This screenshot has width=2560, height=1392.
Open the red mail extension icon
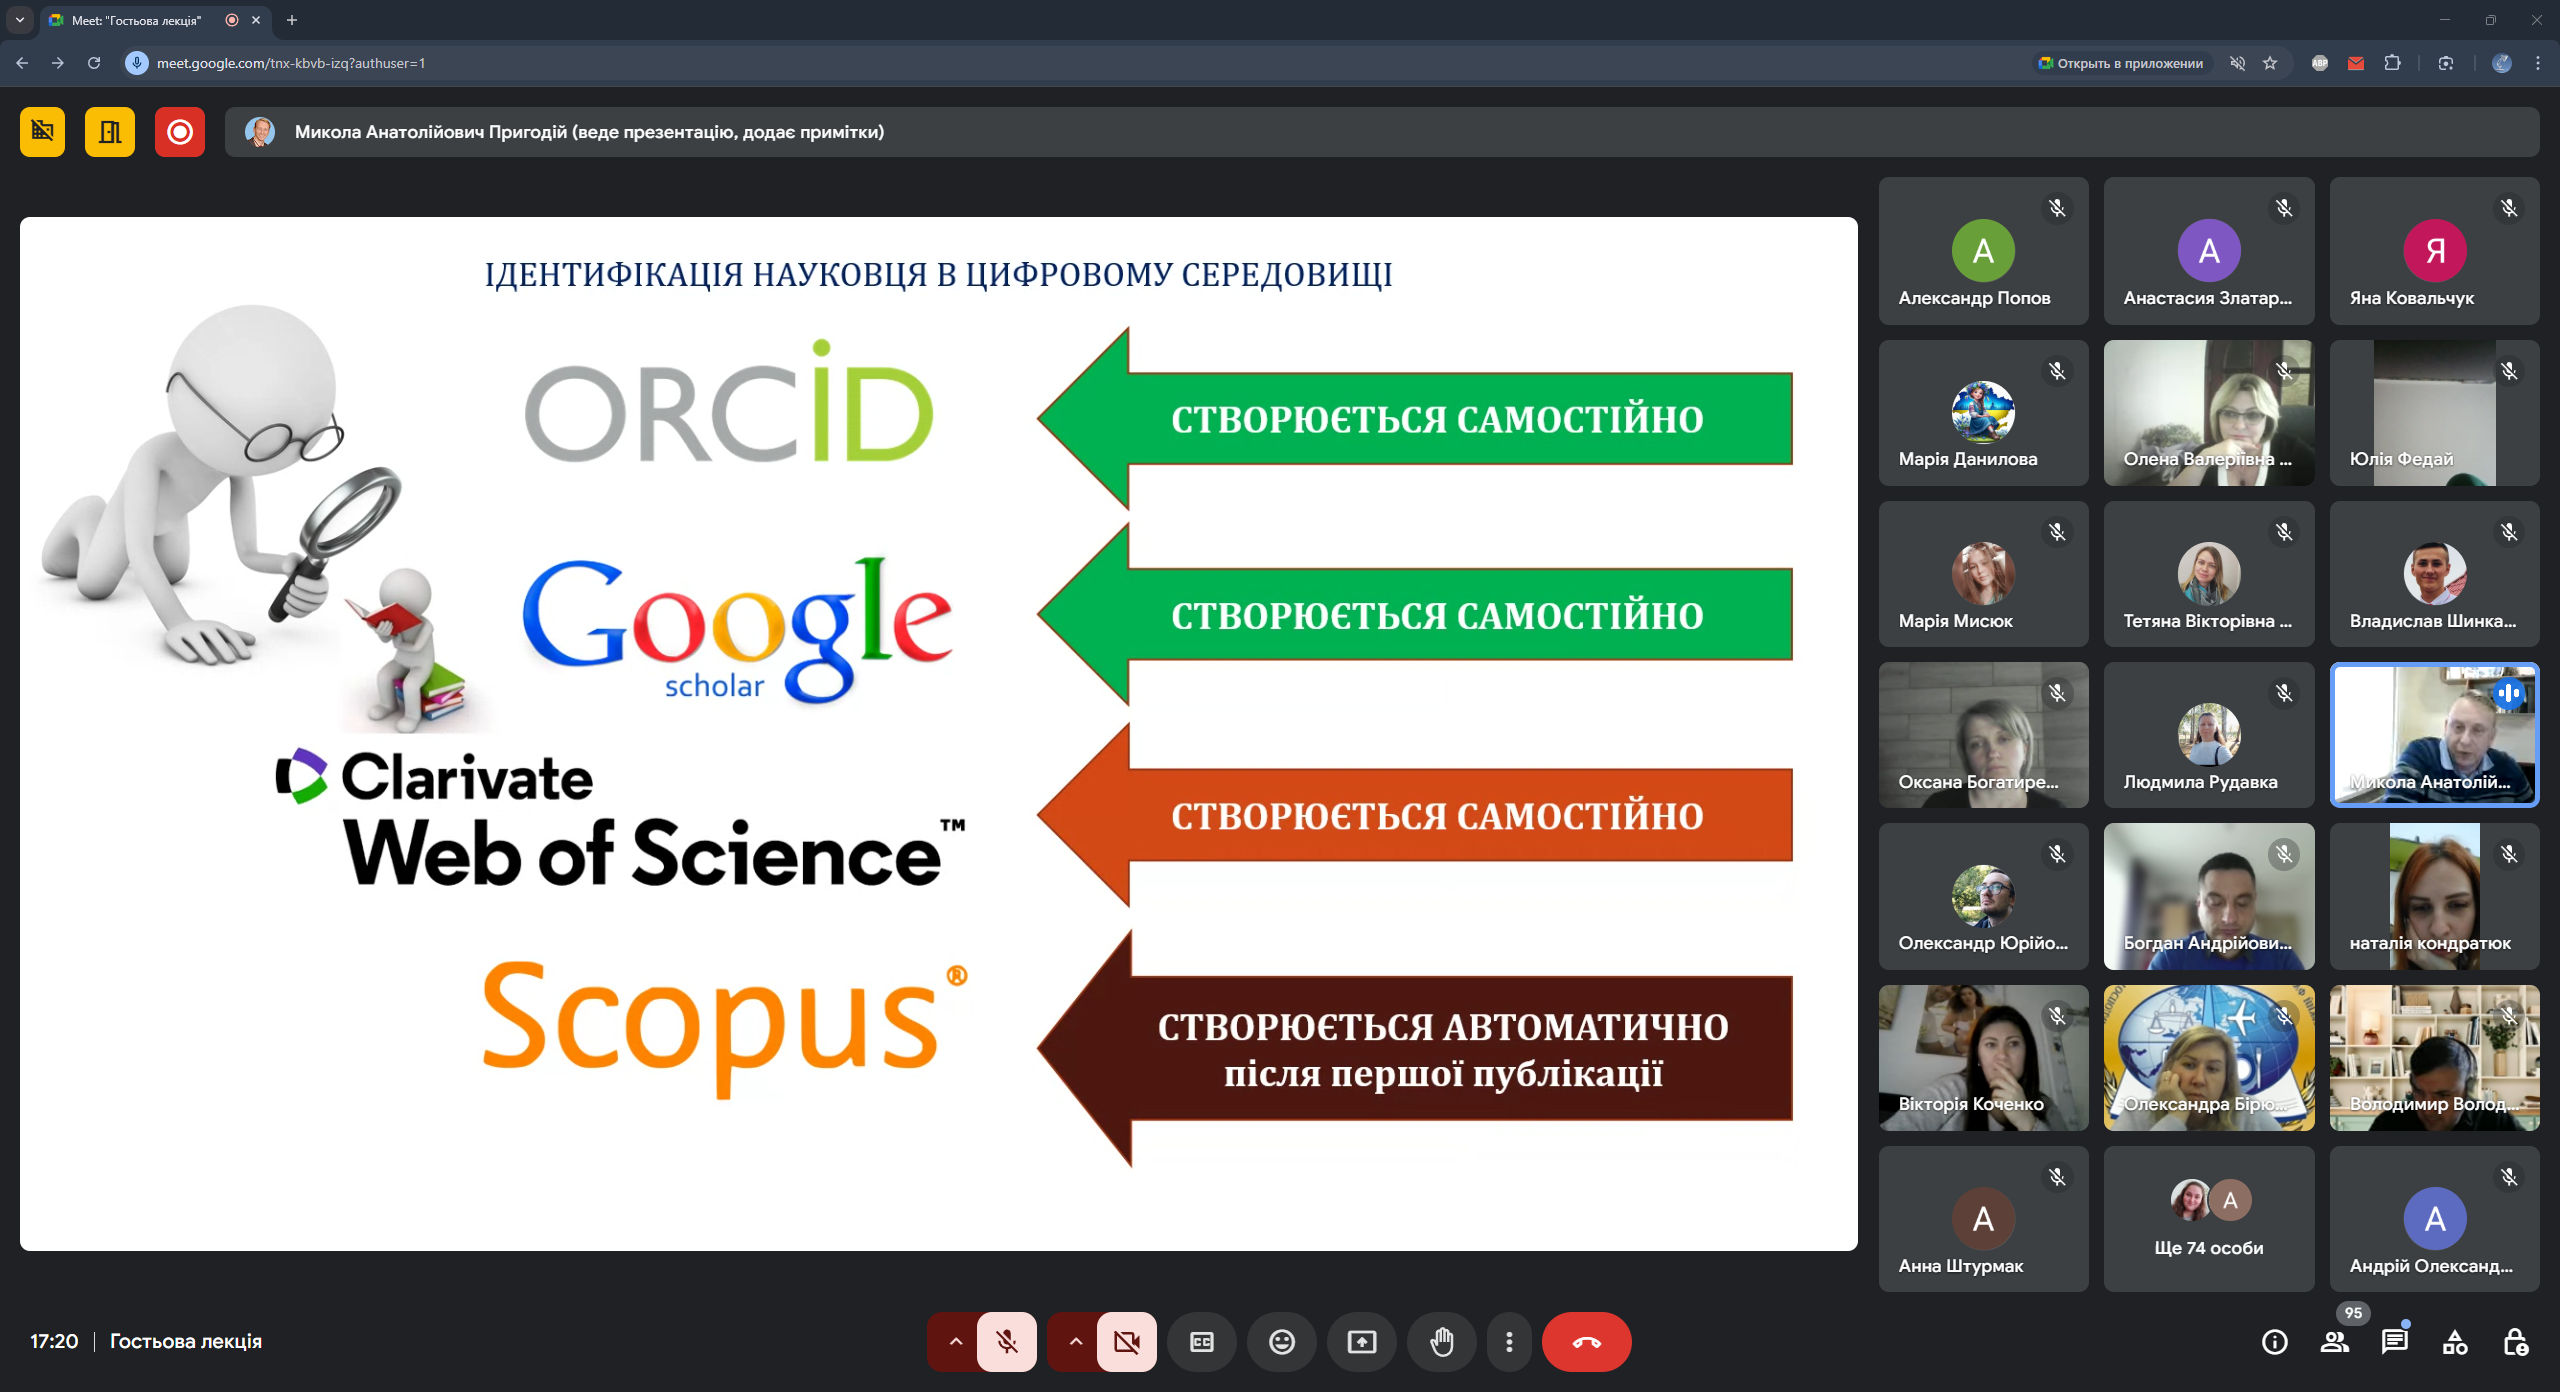click(x=2356, y=63)
